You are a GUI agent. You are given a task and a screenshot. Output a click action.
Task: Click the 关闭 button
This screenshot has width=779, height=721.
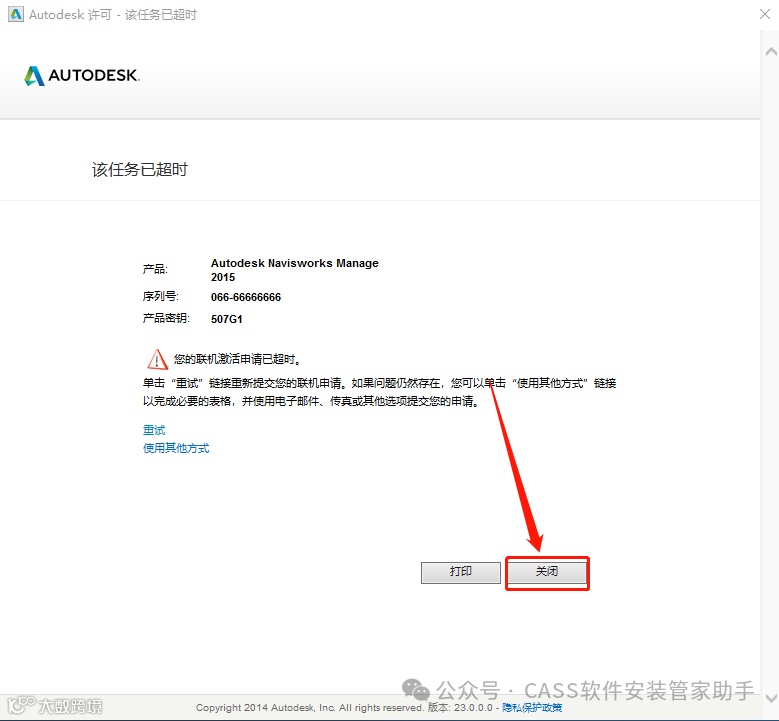[547, 572]
